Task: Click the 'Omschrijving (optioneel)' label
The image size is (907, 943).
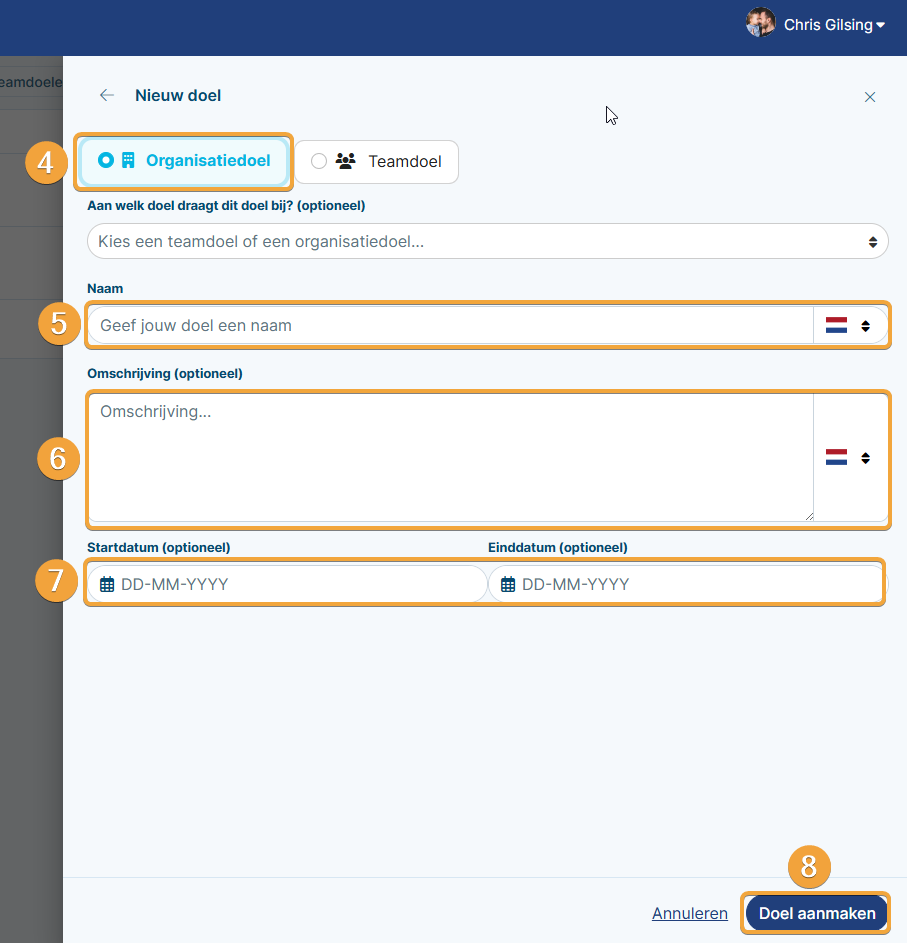Action: pyautogui.click(x=165, y=373)
